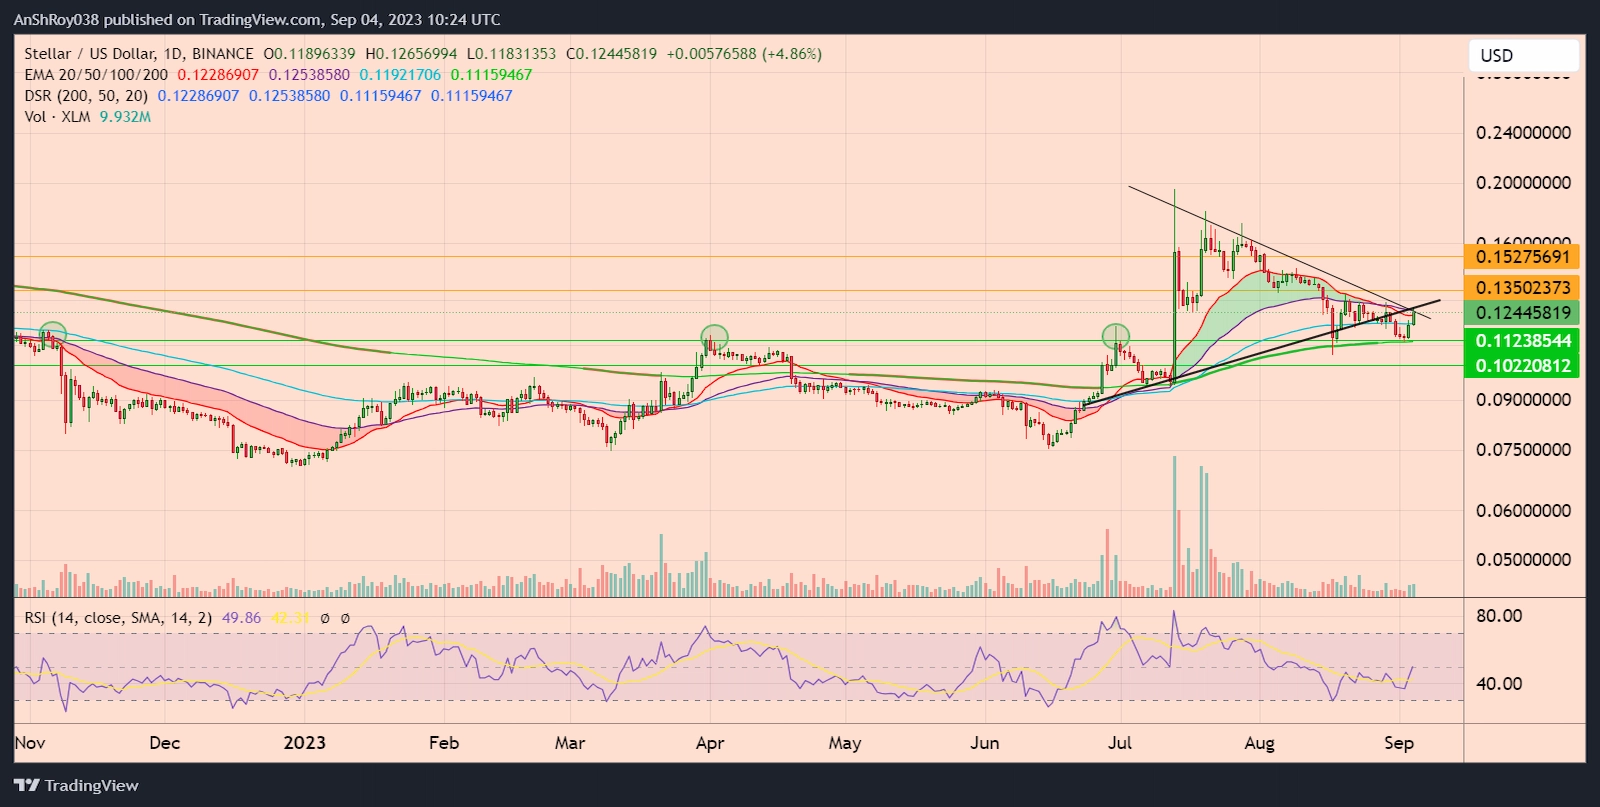Click the Jul label on time axis
1600x807 pixels.
1120,743
